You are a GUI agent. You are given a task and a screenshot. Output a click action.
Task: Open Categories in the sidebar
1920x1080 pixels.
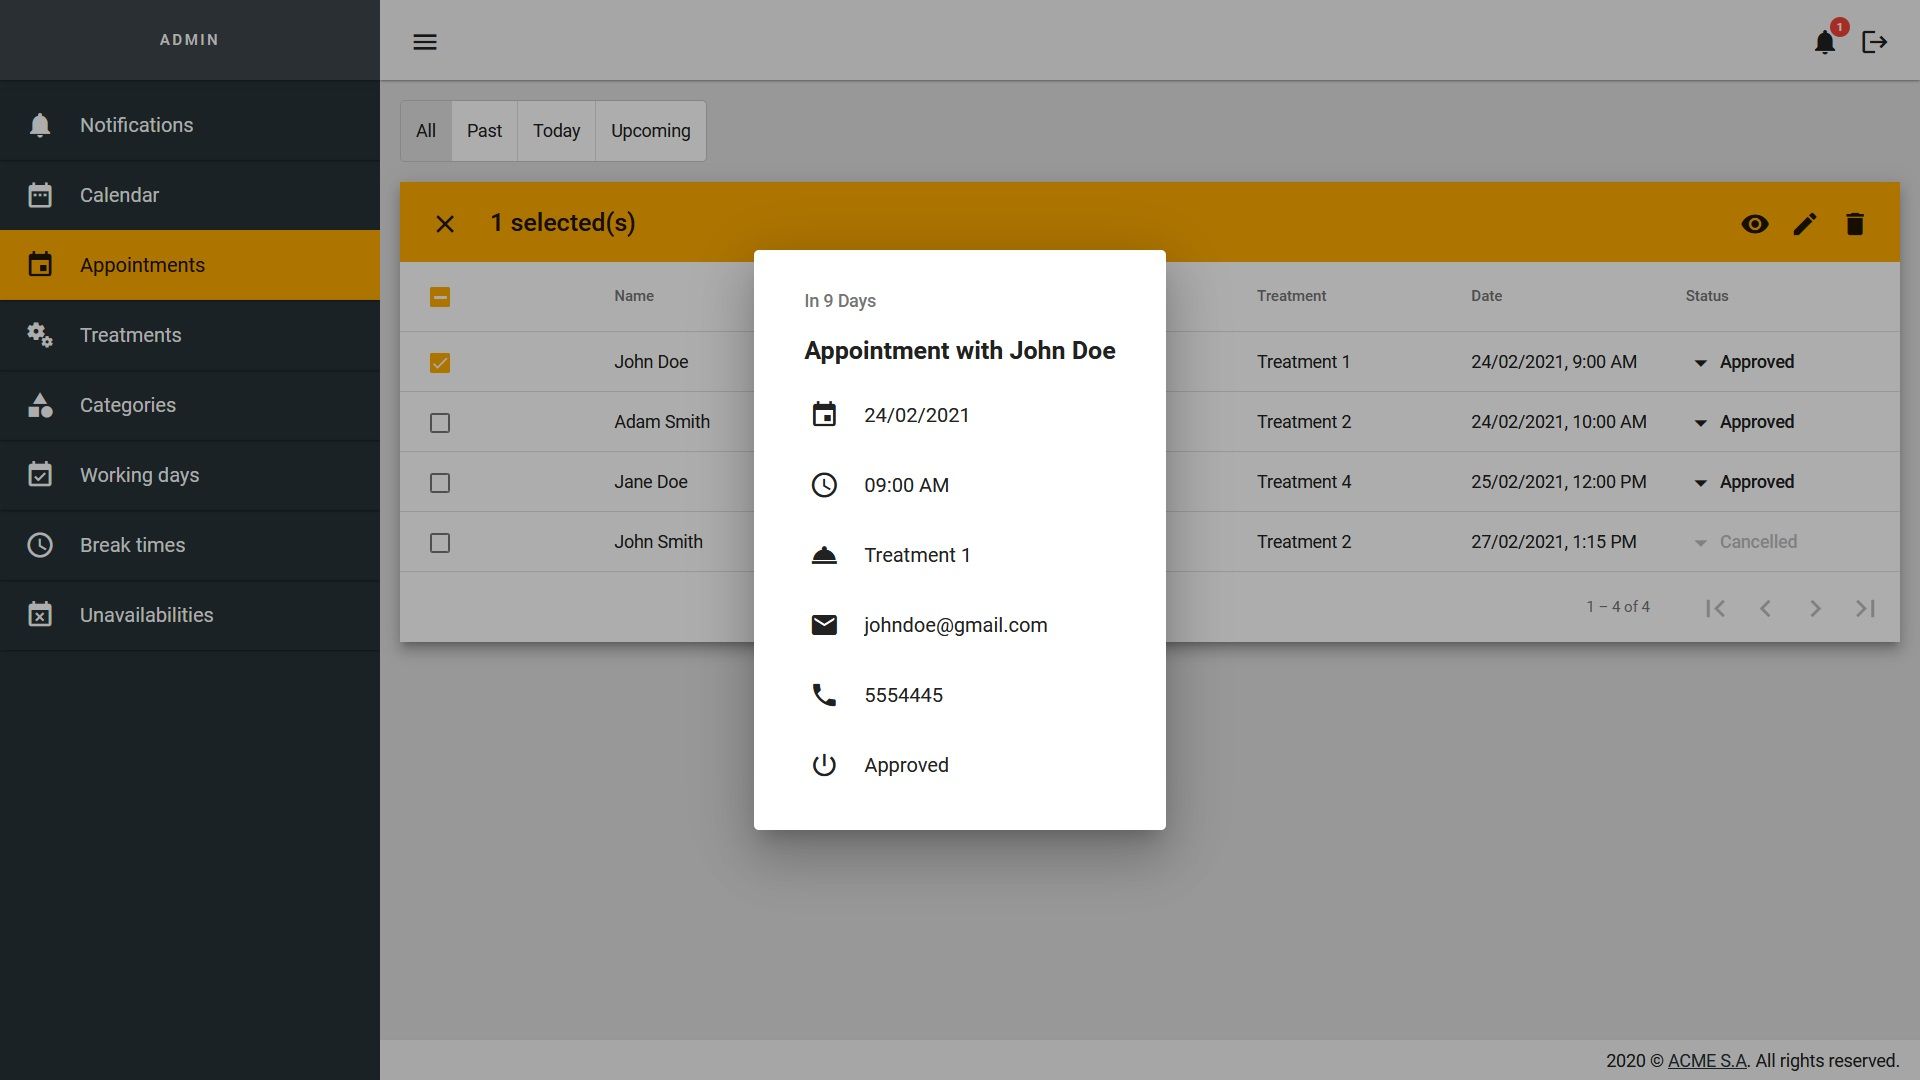point(190,405)
